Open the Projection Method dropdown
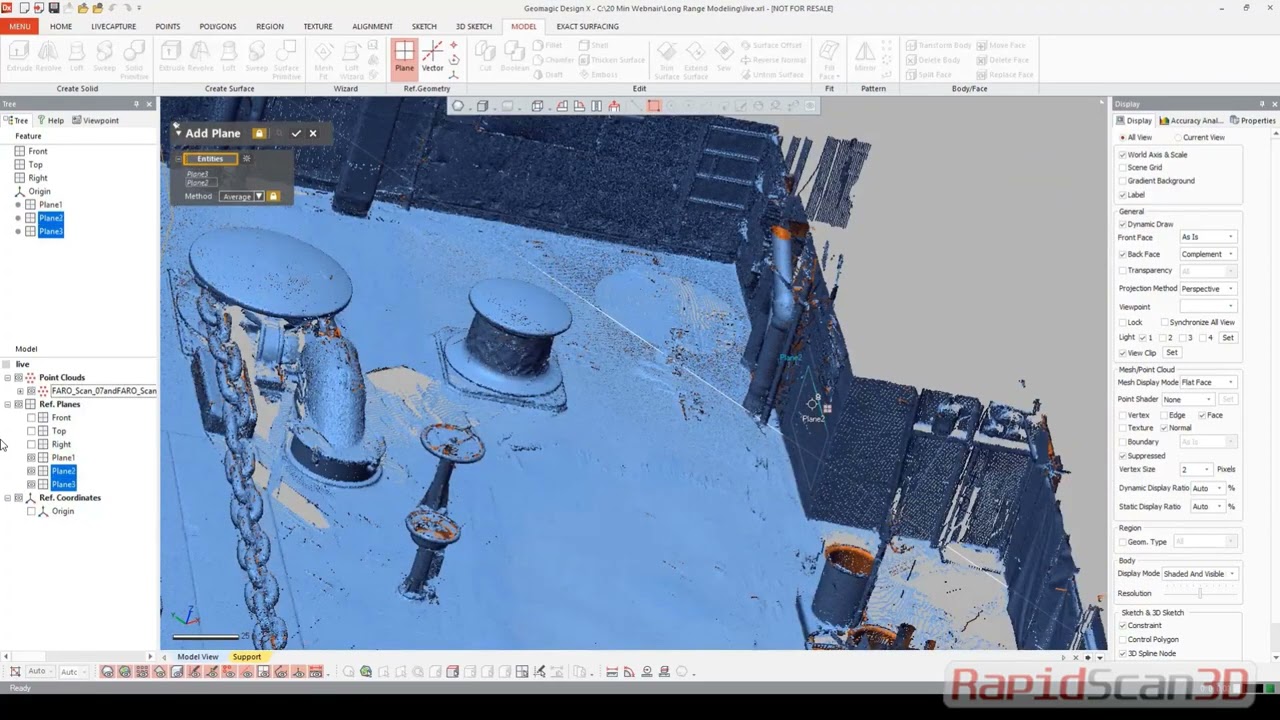The width and height of the screenshot is (1280, 720). click(1208, 289)
